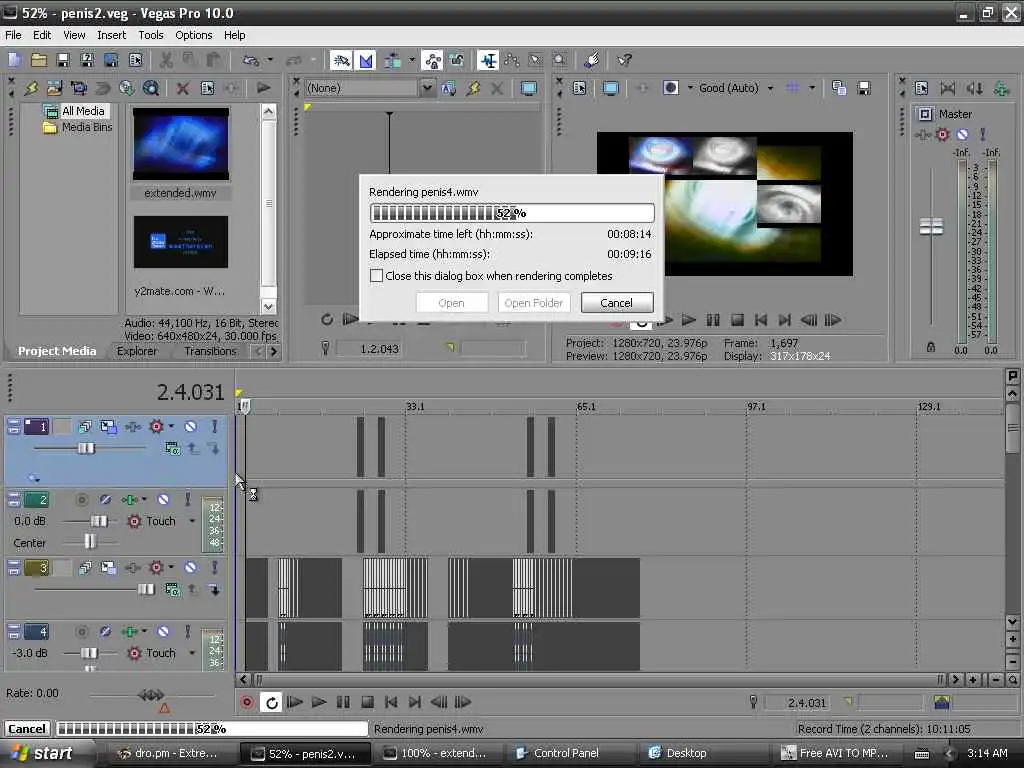Click Cancel in the bottom status bar
1024x768 pixels.
click(x=27, y=729)
